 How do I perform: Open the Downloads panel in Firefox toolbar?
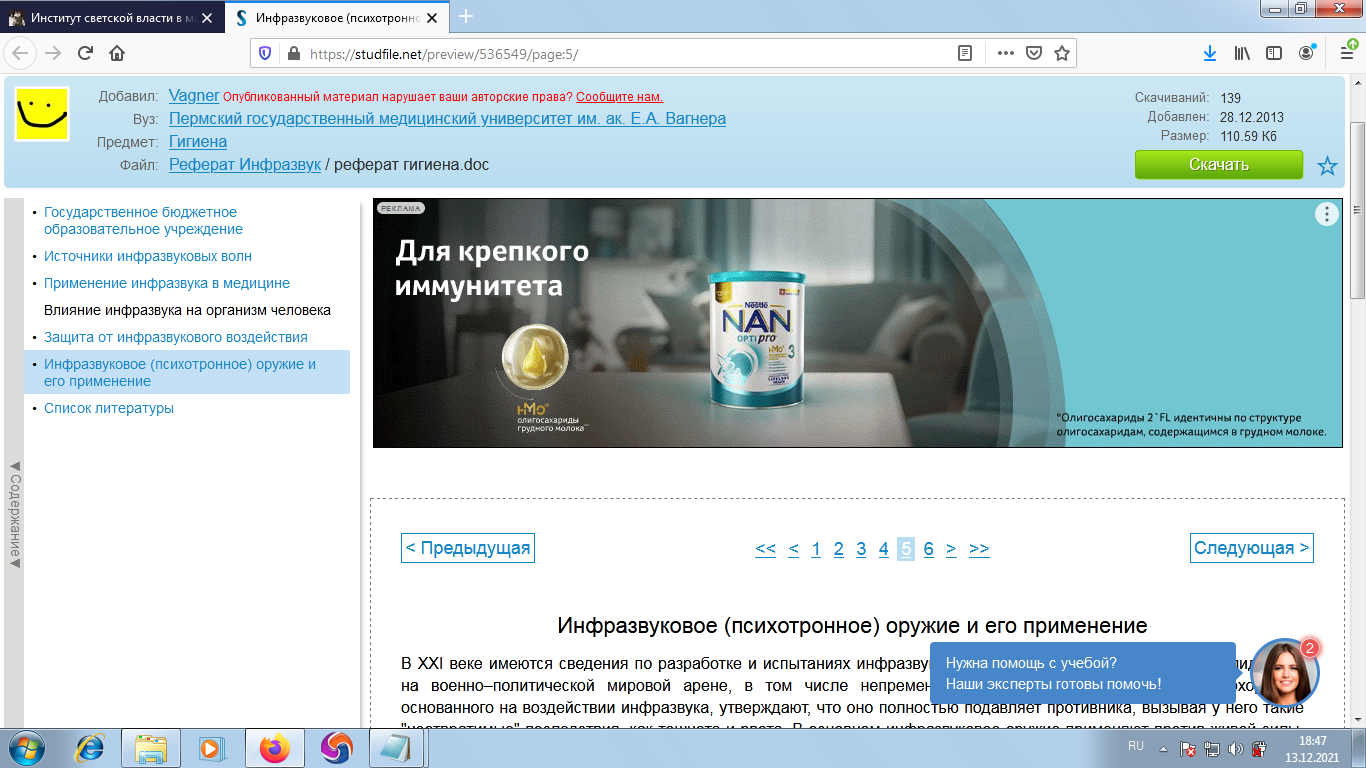[1210, 53]
